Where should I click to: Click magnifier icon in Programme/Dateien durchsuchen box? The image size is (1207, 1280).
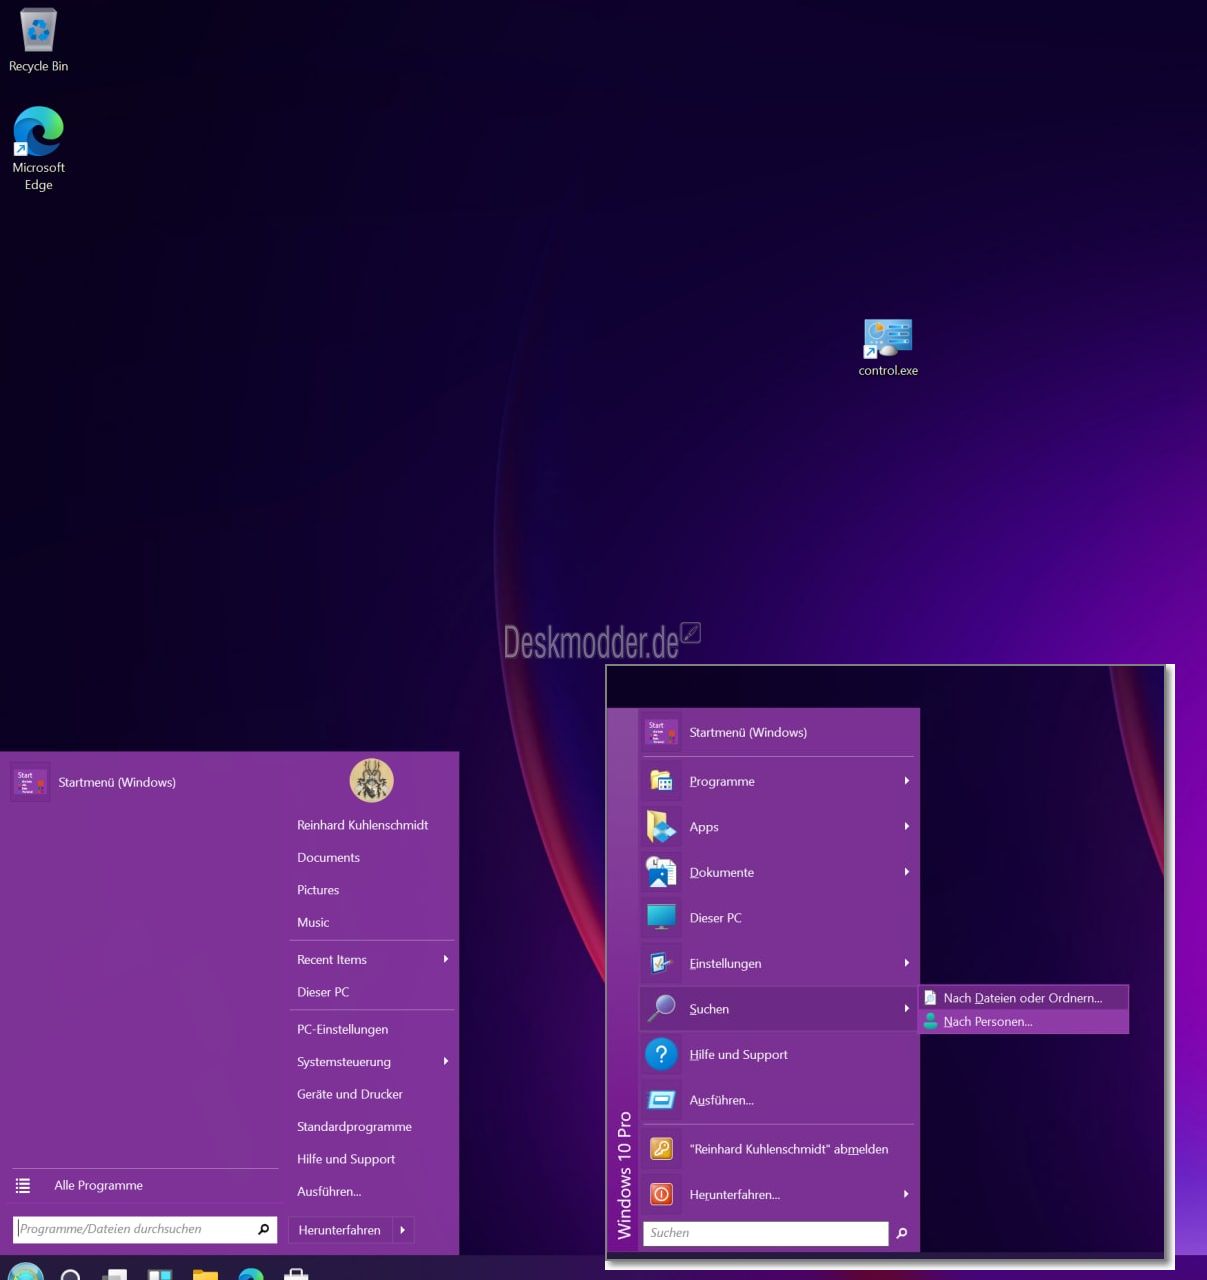pos(264,1229)
